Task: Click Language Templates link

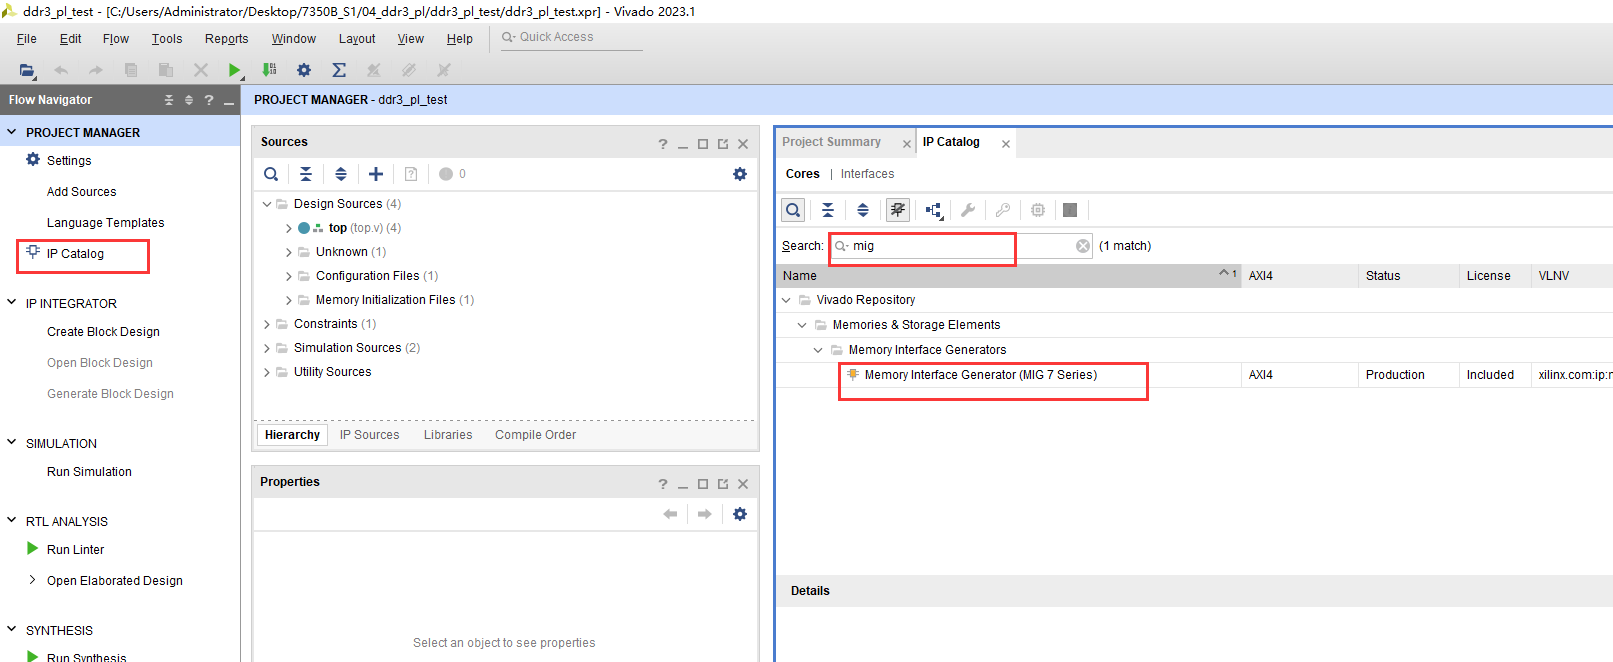Action: [105, 223]
